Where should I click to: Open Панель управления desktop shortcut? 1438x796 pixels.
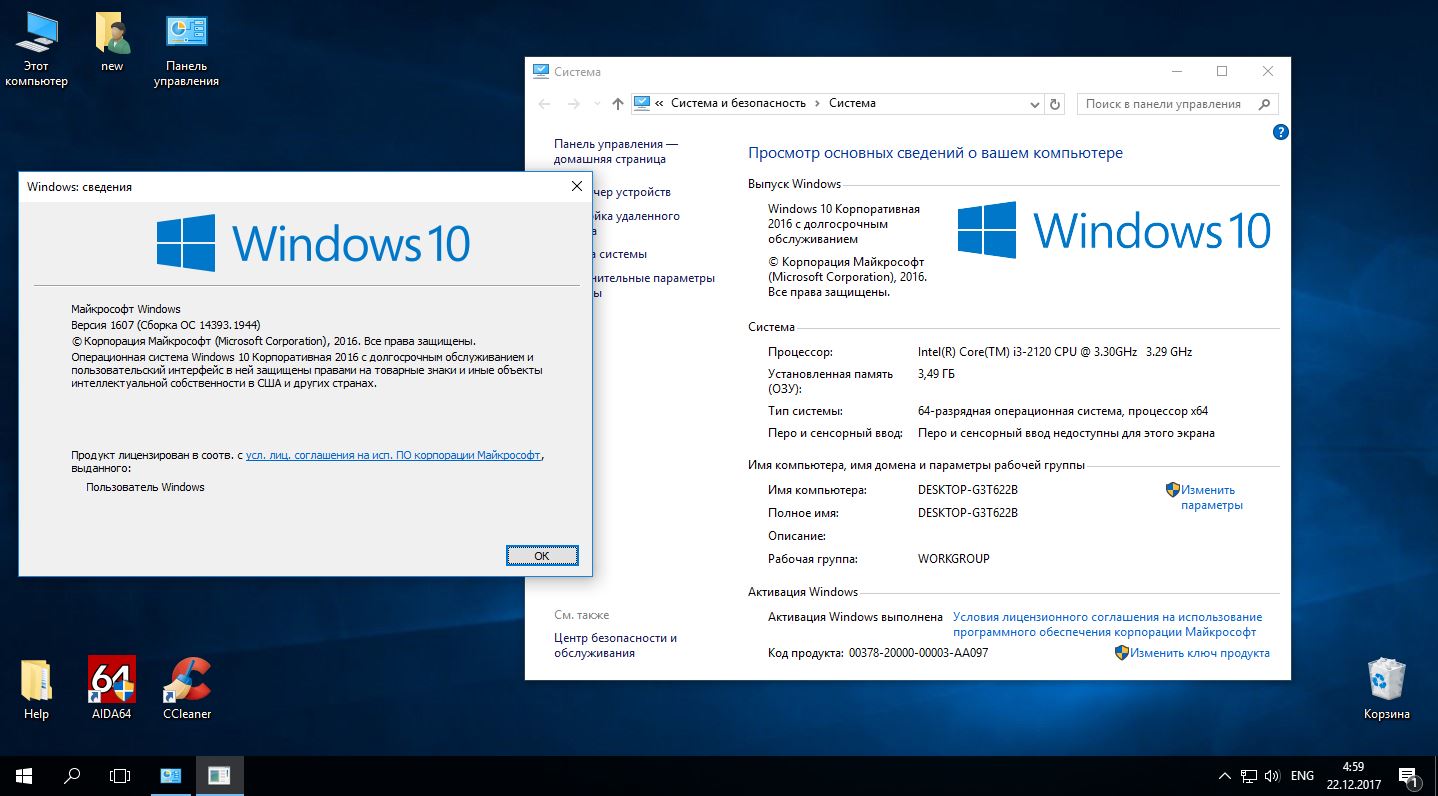pos(186,50)
